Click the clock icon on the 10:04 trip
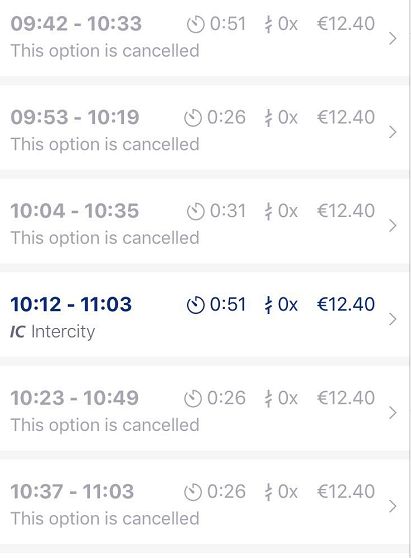The width and height of the screenshot is (411, 558). [195, 212]
